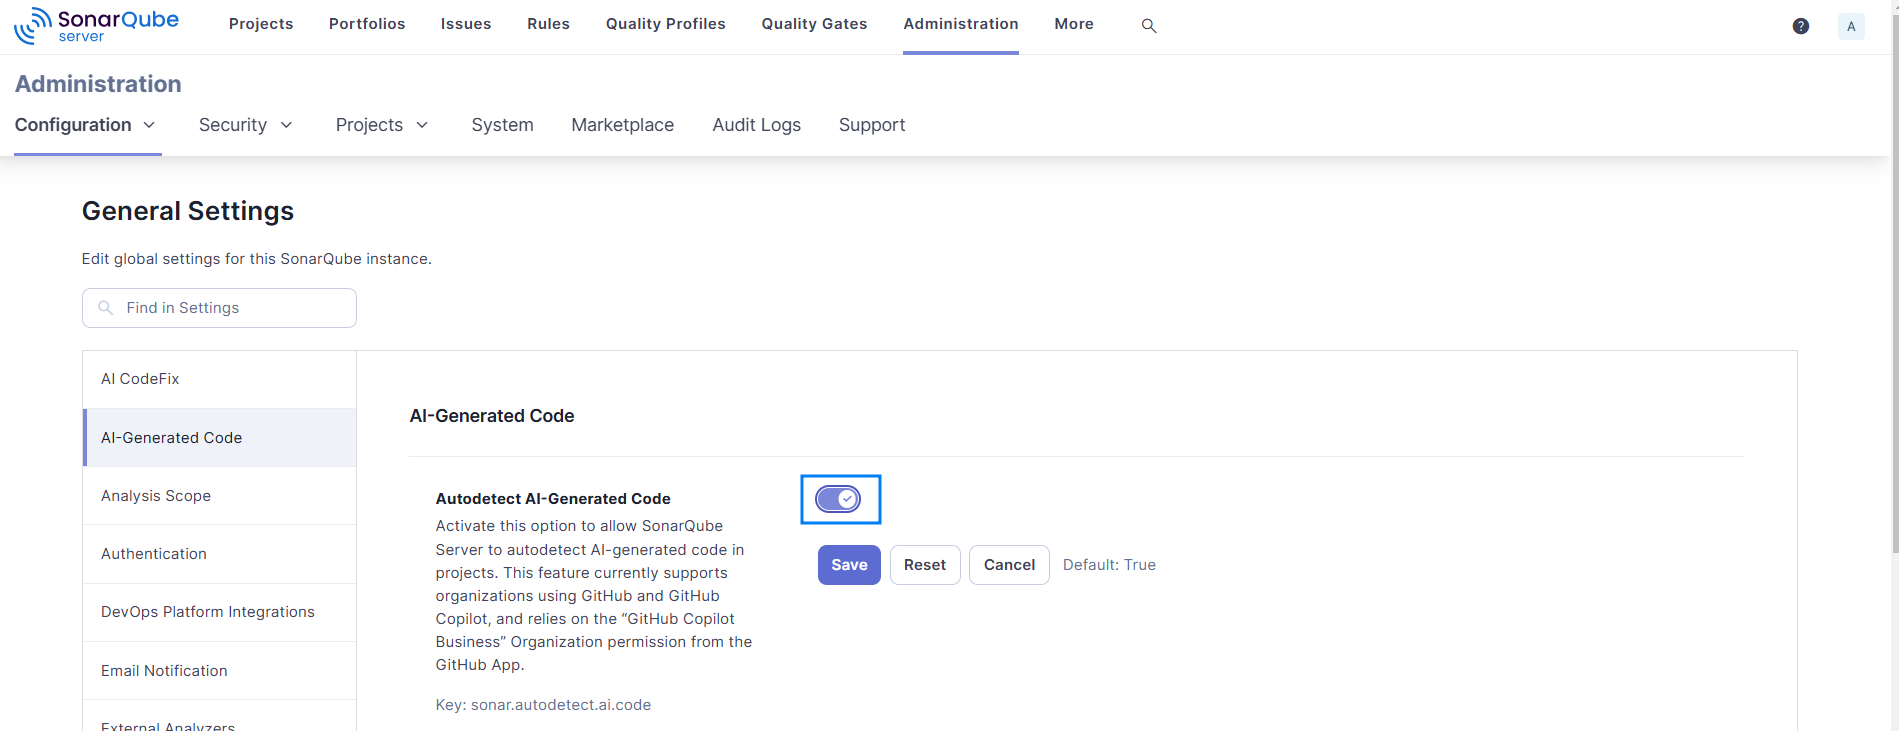Select AI CodeFix settings category
Viewport: 1899px width, 731px height.
click(x=219, y=379)
